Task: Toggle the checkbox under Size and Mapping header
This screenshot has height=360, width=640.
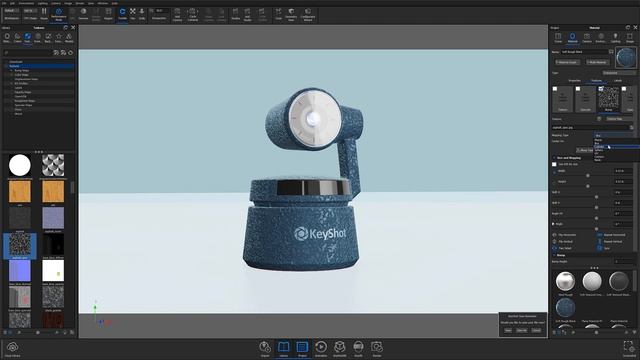Action: coord(554,164)
